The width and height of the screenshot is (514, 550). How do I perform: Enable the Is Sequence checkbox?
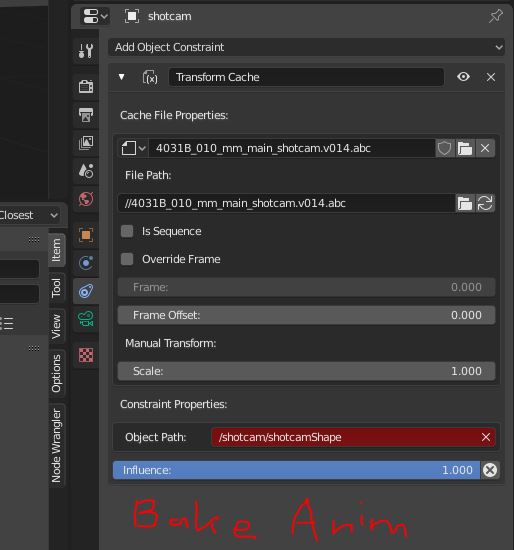127,231
